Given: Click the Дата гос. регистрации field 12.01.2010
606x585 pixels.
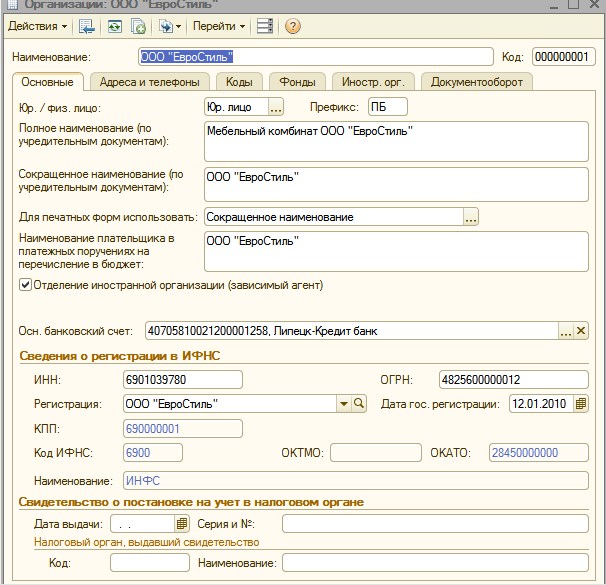Looking at the screenshot, I should click(x=541, y=404).
